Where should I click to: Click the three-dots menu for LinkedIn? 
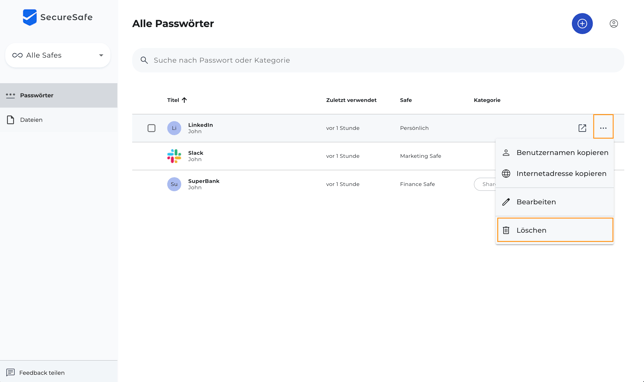(603, 128)
